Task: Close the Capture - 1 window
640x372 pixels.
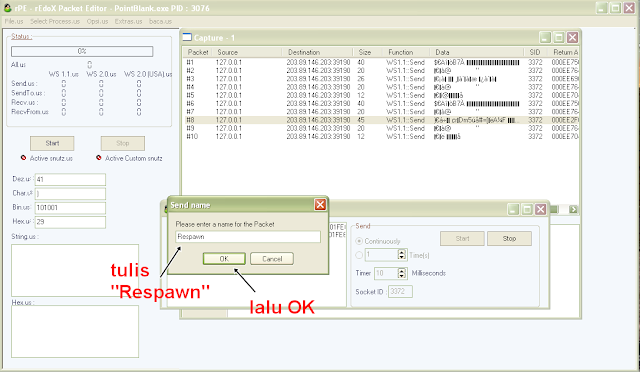Action: [x=572, y=38]
